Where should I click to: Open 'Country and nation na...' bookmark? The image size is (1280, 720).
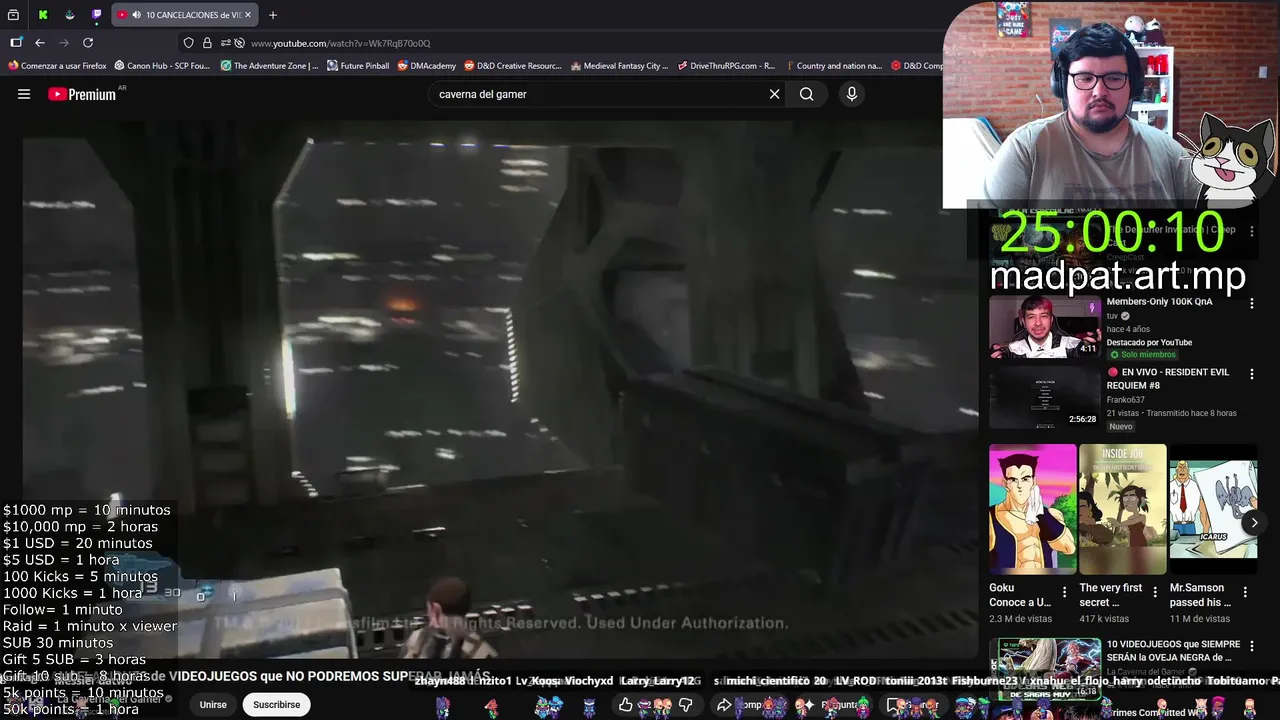[x=833, y=66]
